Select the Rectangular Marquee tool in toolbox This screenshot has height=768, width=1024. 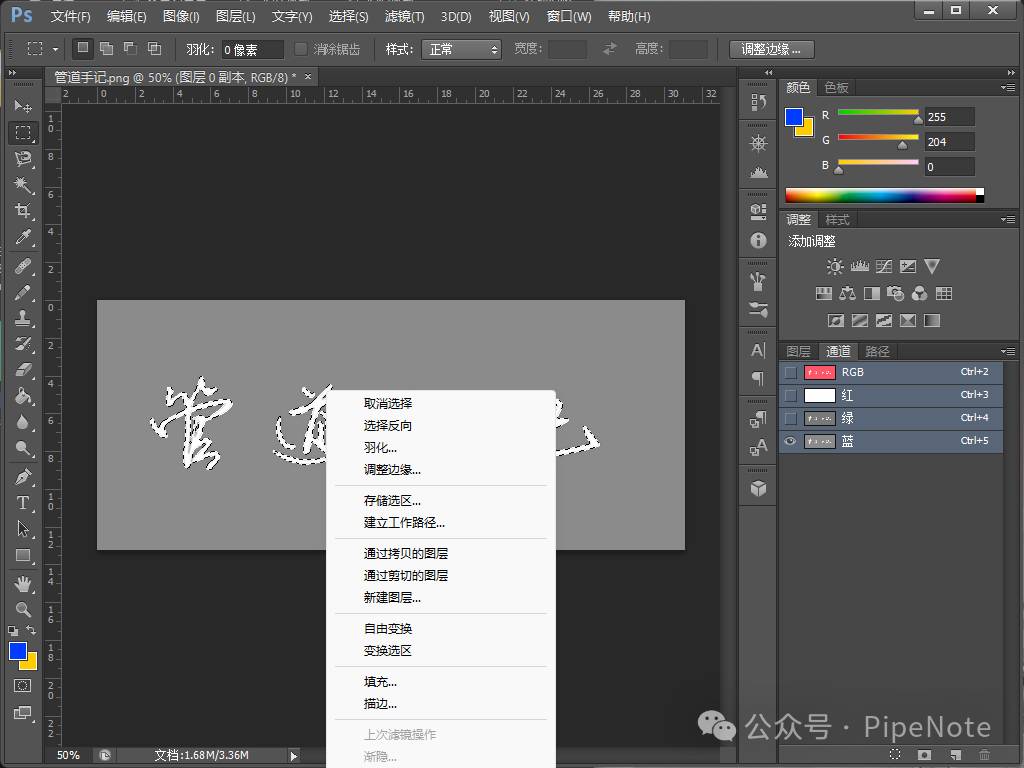pyautogui.click(x=23, y=133)
